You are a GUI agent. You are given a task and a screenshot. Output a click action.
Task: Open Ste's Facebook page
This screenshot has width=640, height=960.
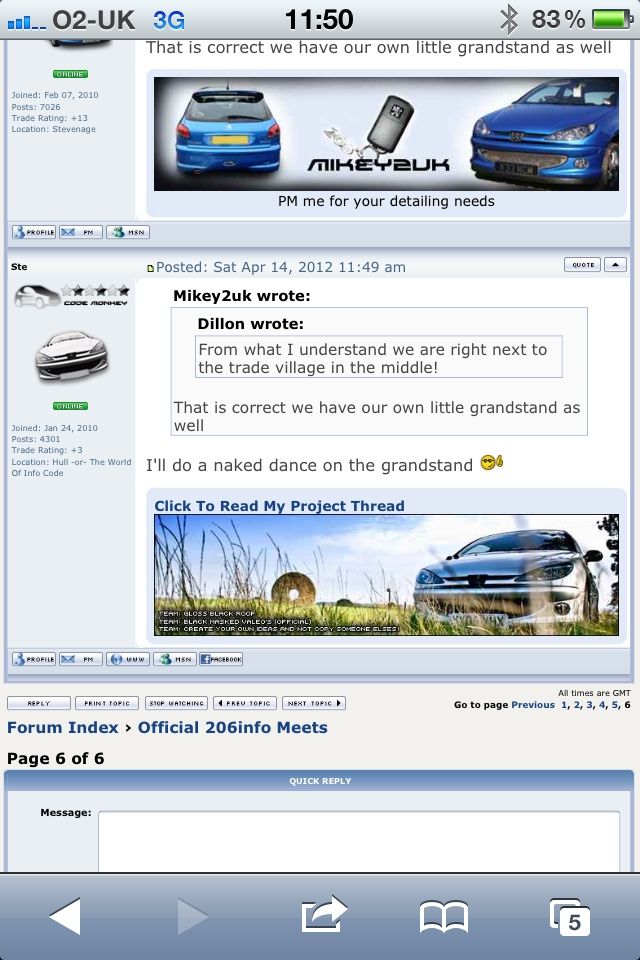221,659
